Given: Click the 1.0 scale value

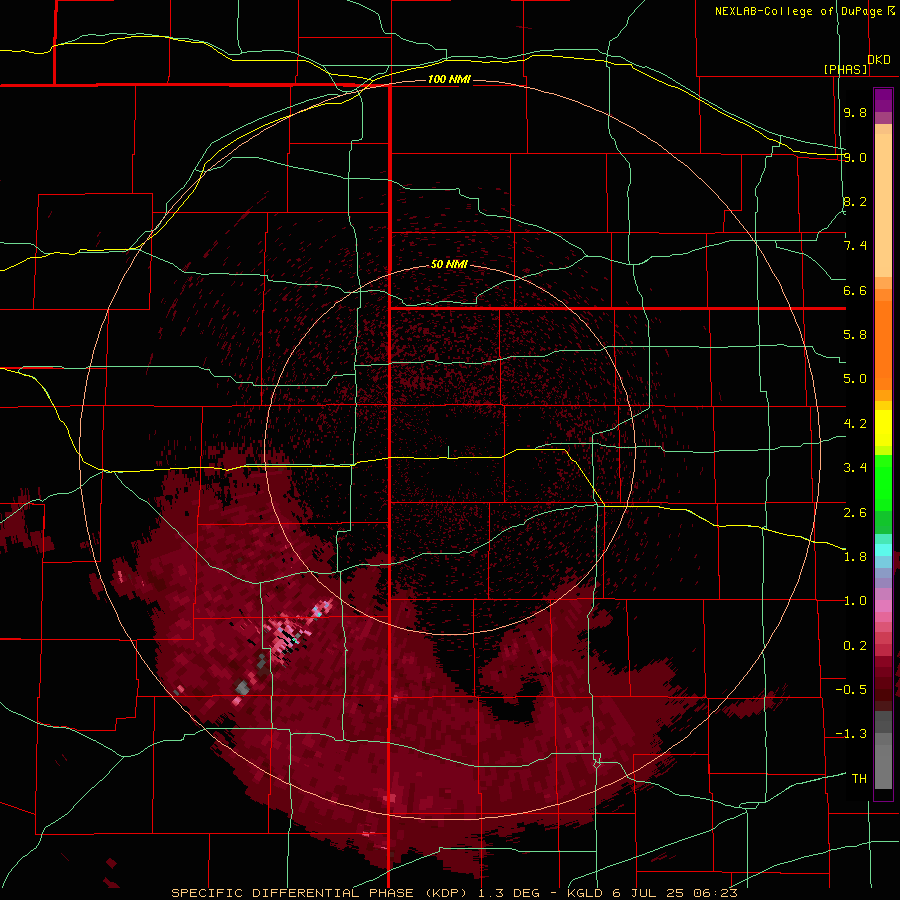Looking at the screenshot, I should [x=855, y=601].
